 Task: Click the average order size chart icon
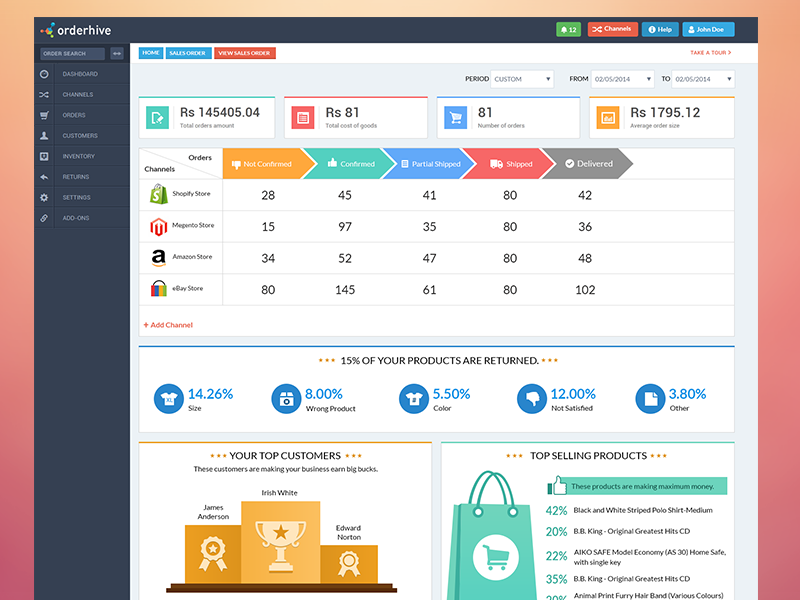[x=608, y=118]
